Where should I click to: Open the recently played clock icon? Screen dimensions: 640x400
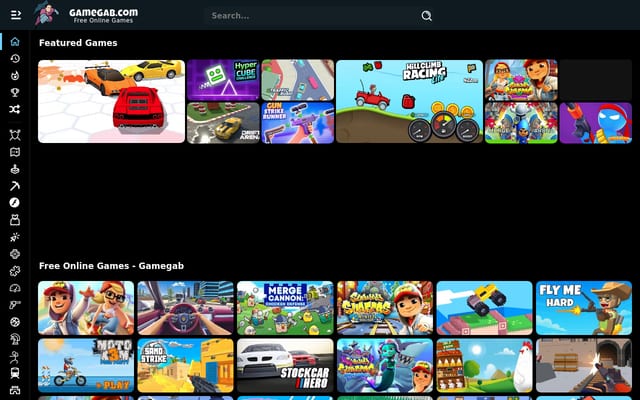(15, 58)
